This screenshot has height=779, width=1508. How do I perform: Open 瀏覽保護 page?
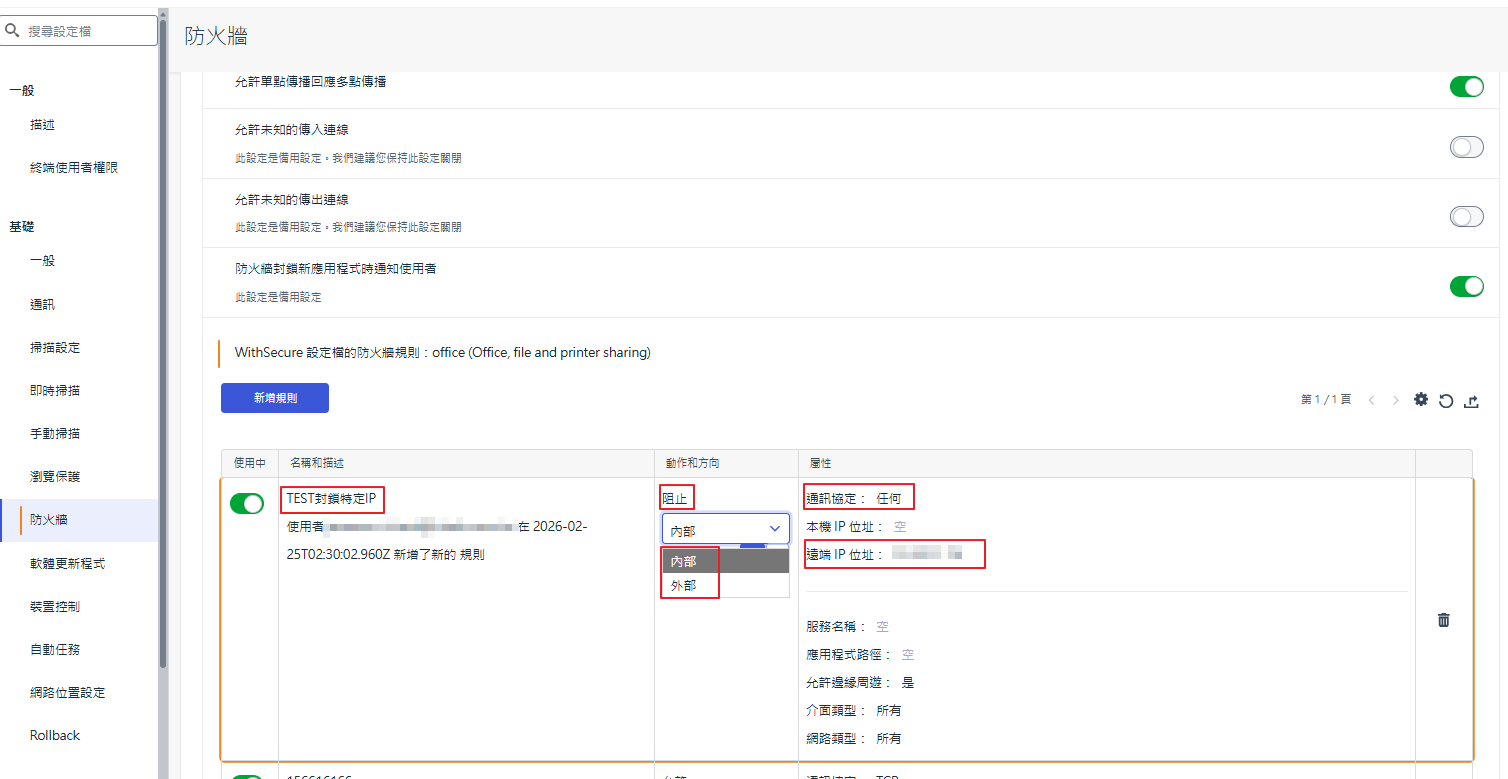coord(55,477)
